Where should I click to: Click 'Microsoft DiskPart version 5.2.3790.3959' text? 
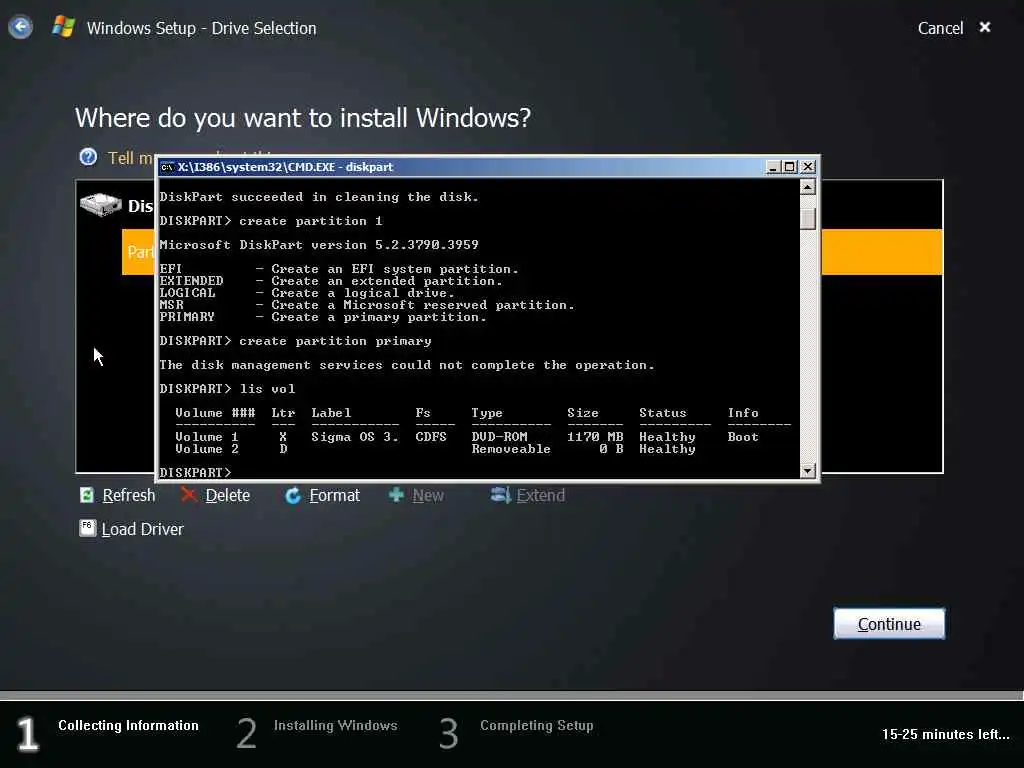point(319,245)
